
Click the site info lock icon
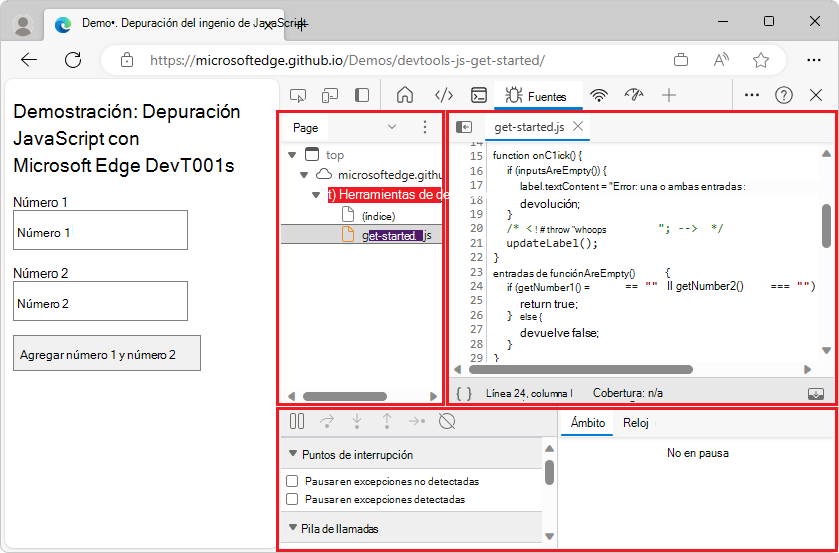(127, 60)
